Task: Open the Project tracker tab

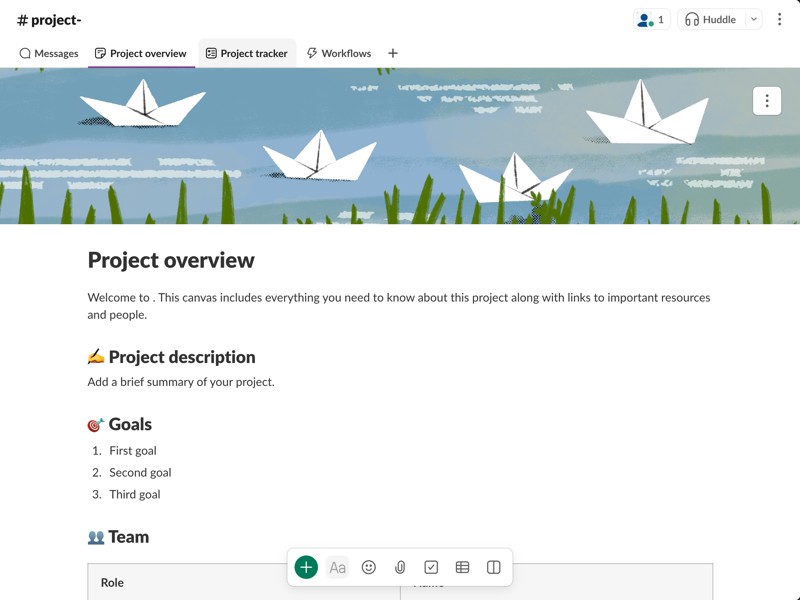Action: coord(246,53)
